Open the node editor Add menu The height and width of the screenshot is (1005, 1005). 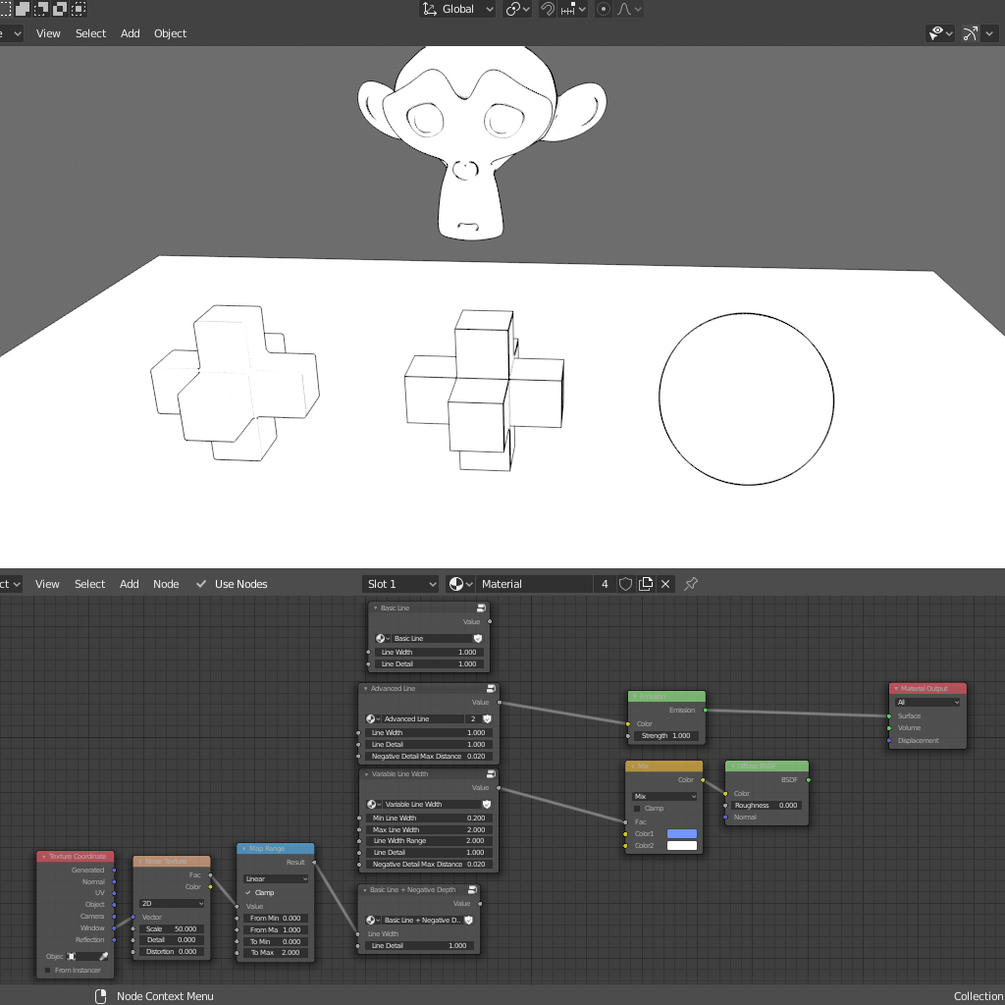pos(129,584)
